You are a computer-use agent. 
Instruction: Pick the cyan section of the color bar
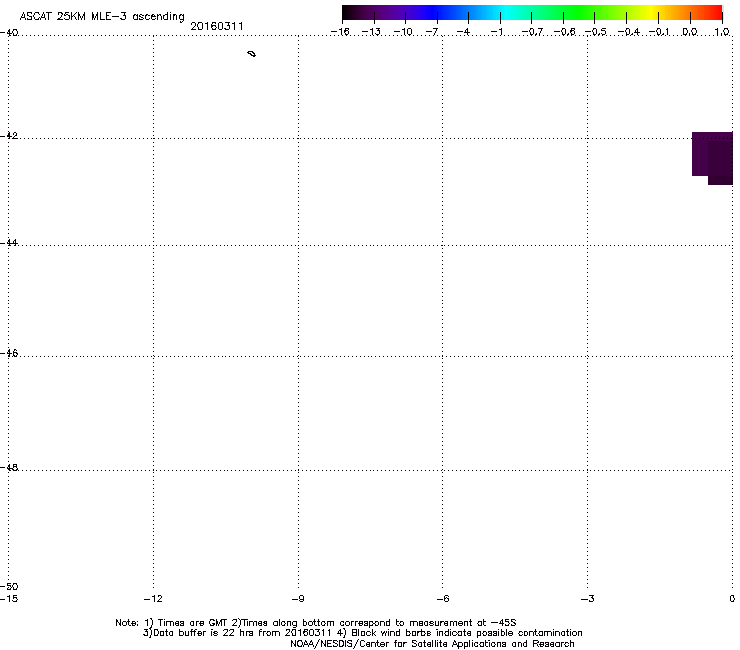coord(507,13)
